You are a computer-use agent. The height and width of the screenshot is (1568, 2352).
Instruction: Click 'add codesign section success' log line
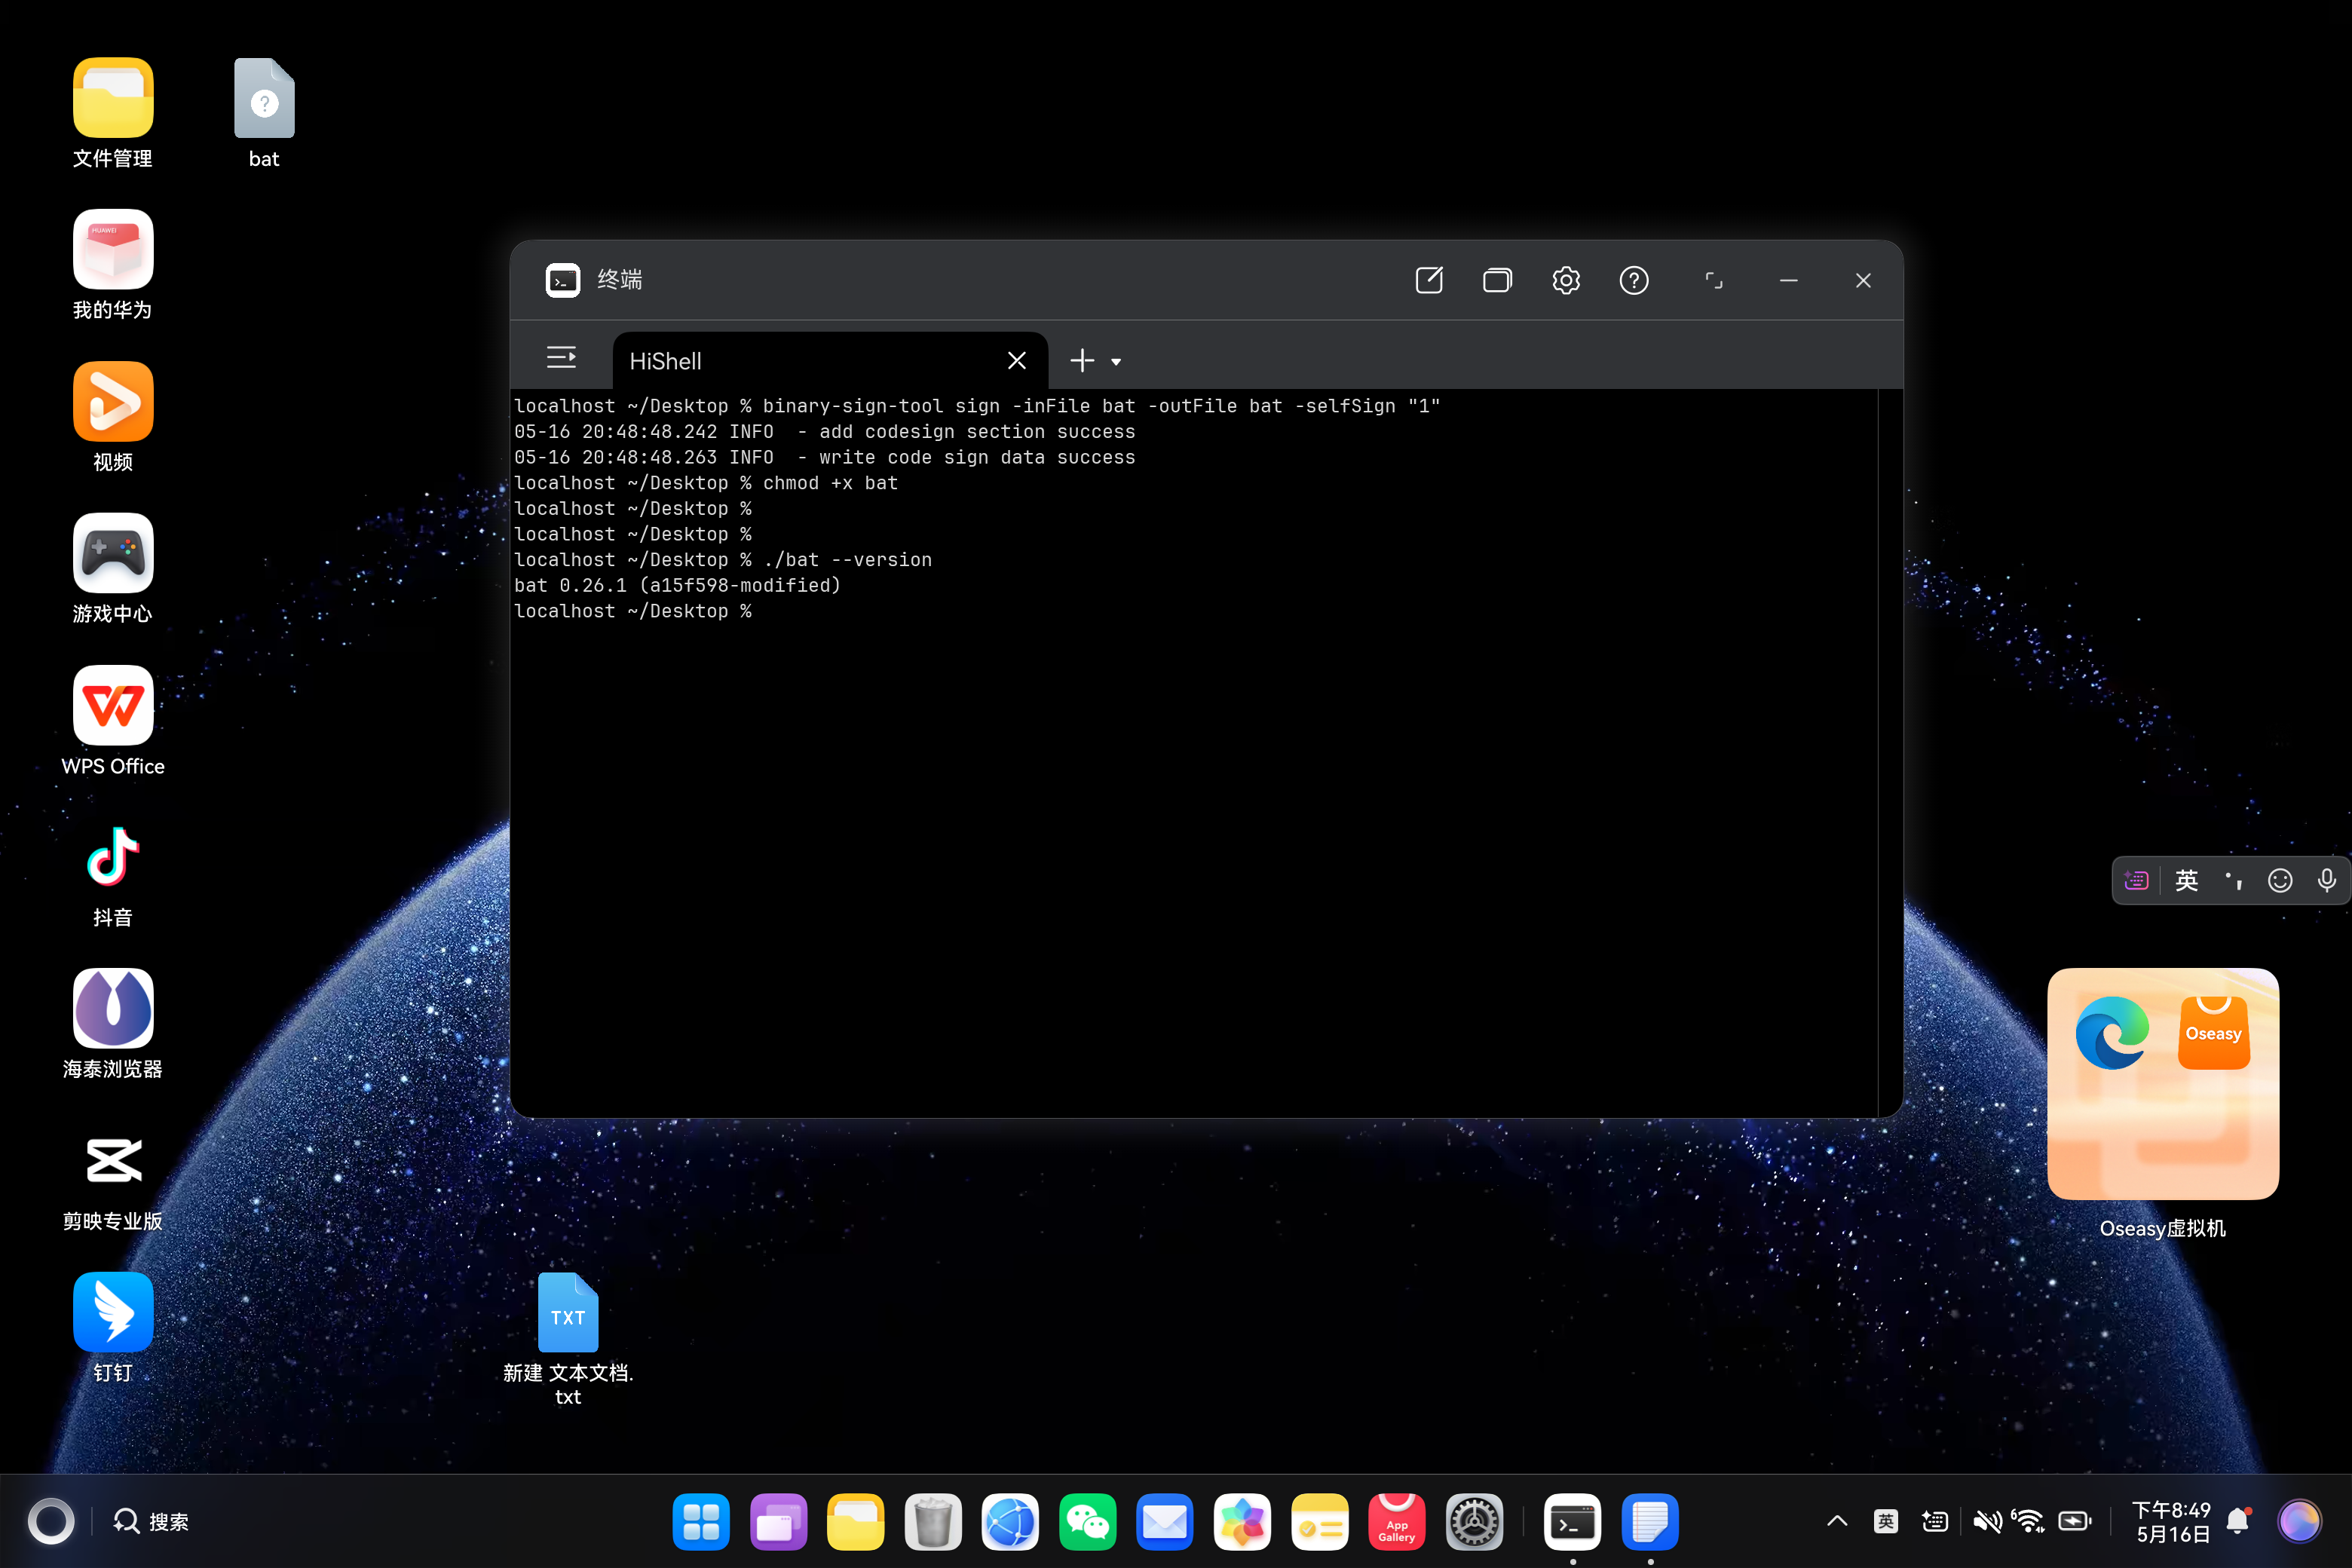point(825,432)
